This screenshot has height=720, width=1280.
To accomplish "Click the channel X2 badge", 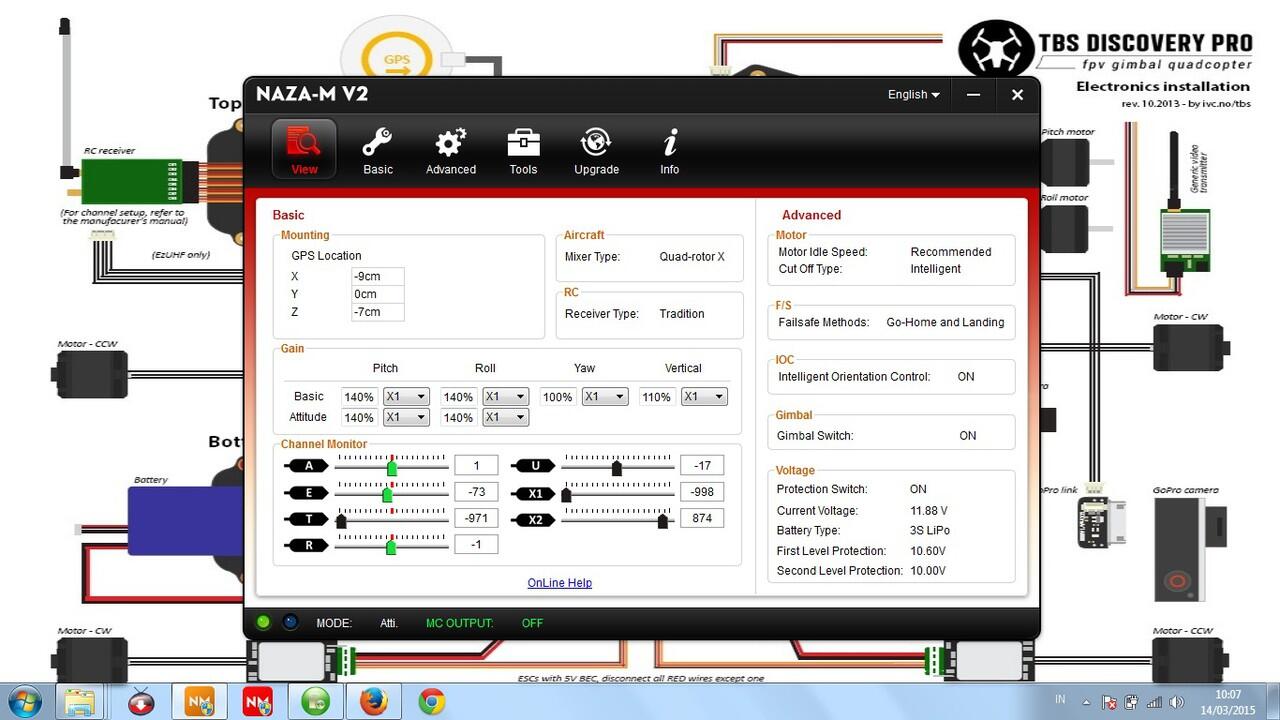I will pos(534,519).
